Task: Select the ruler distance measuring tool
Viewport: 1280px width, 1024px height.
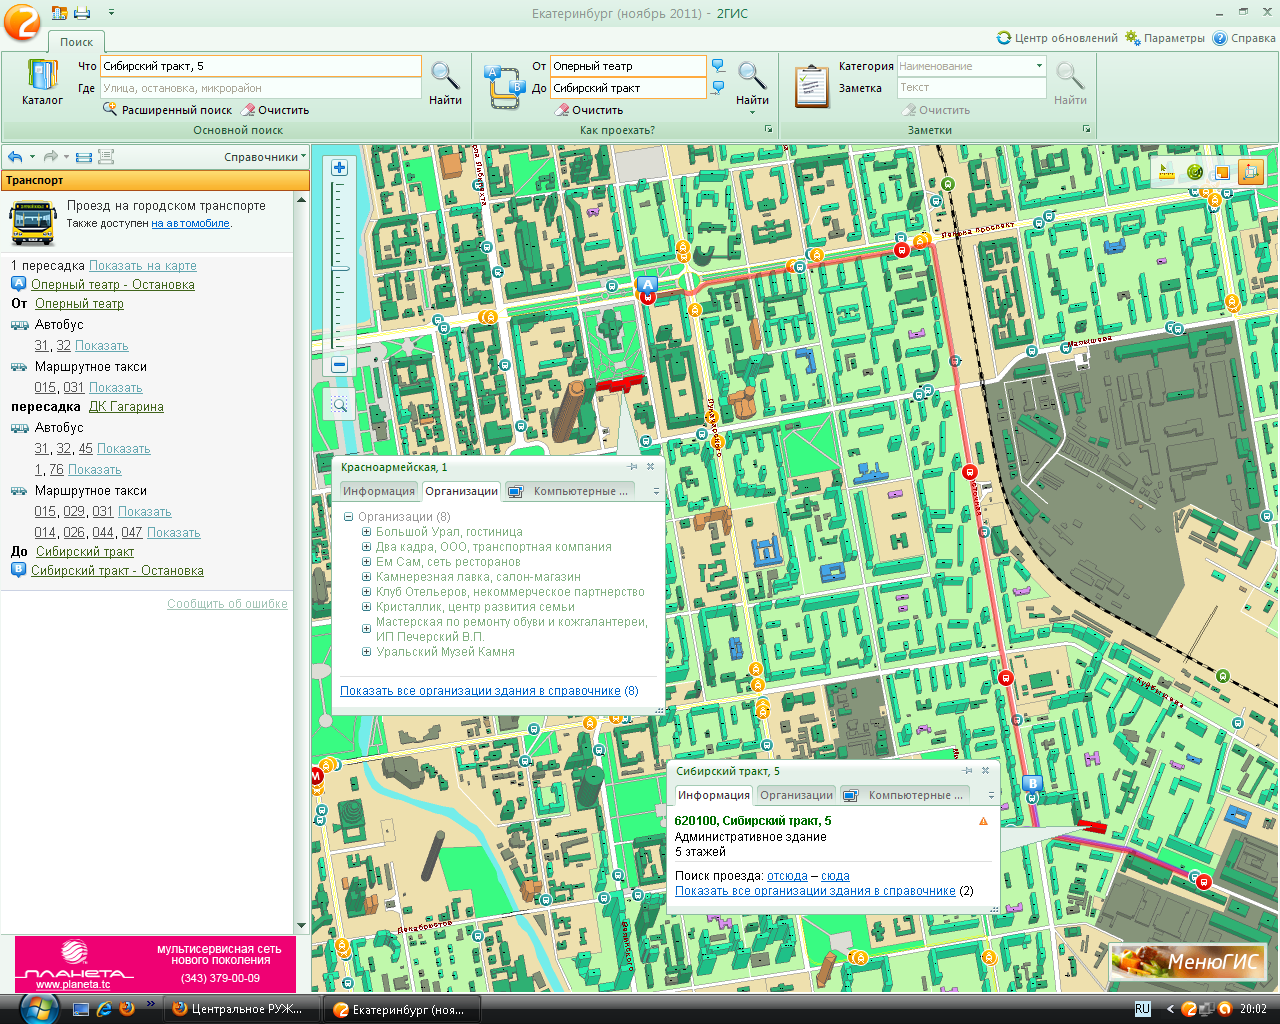Action: click(x=1166, y=172)
